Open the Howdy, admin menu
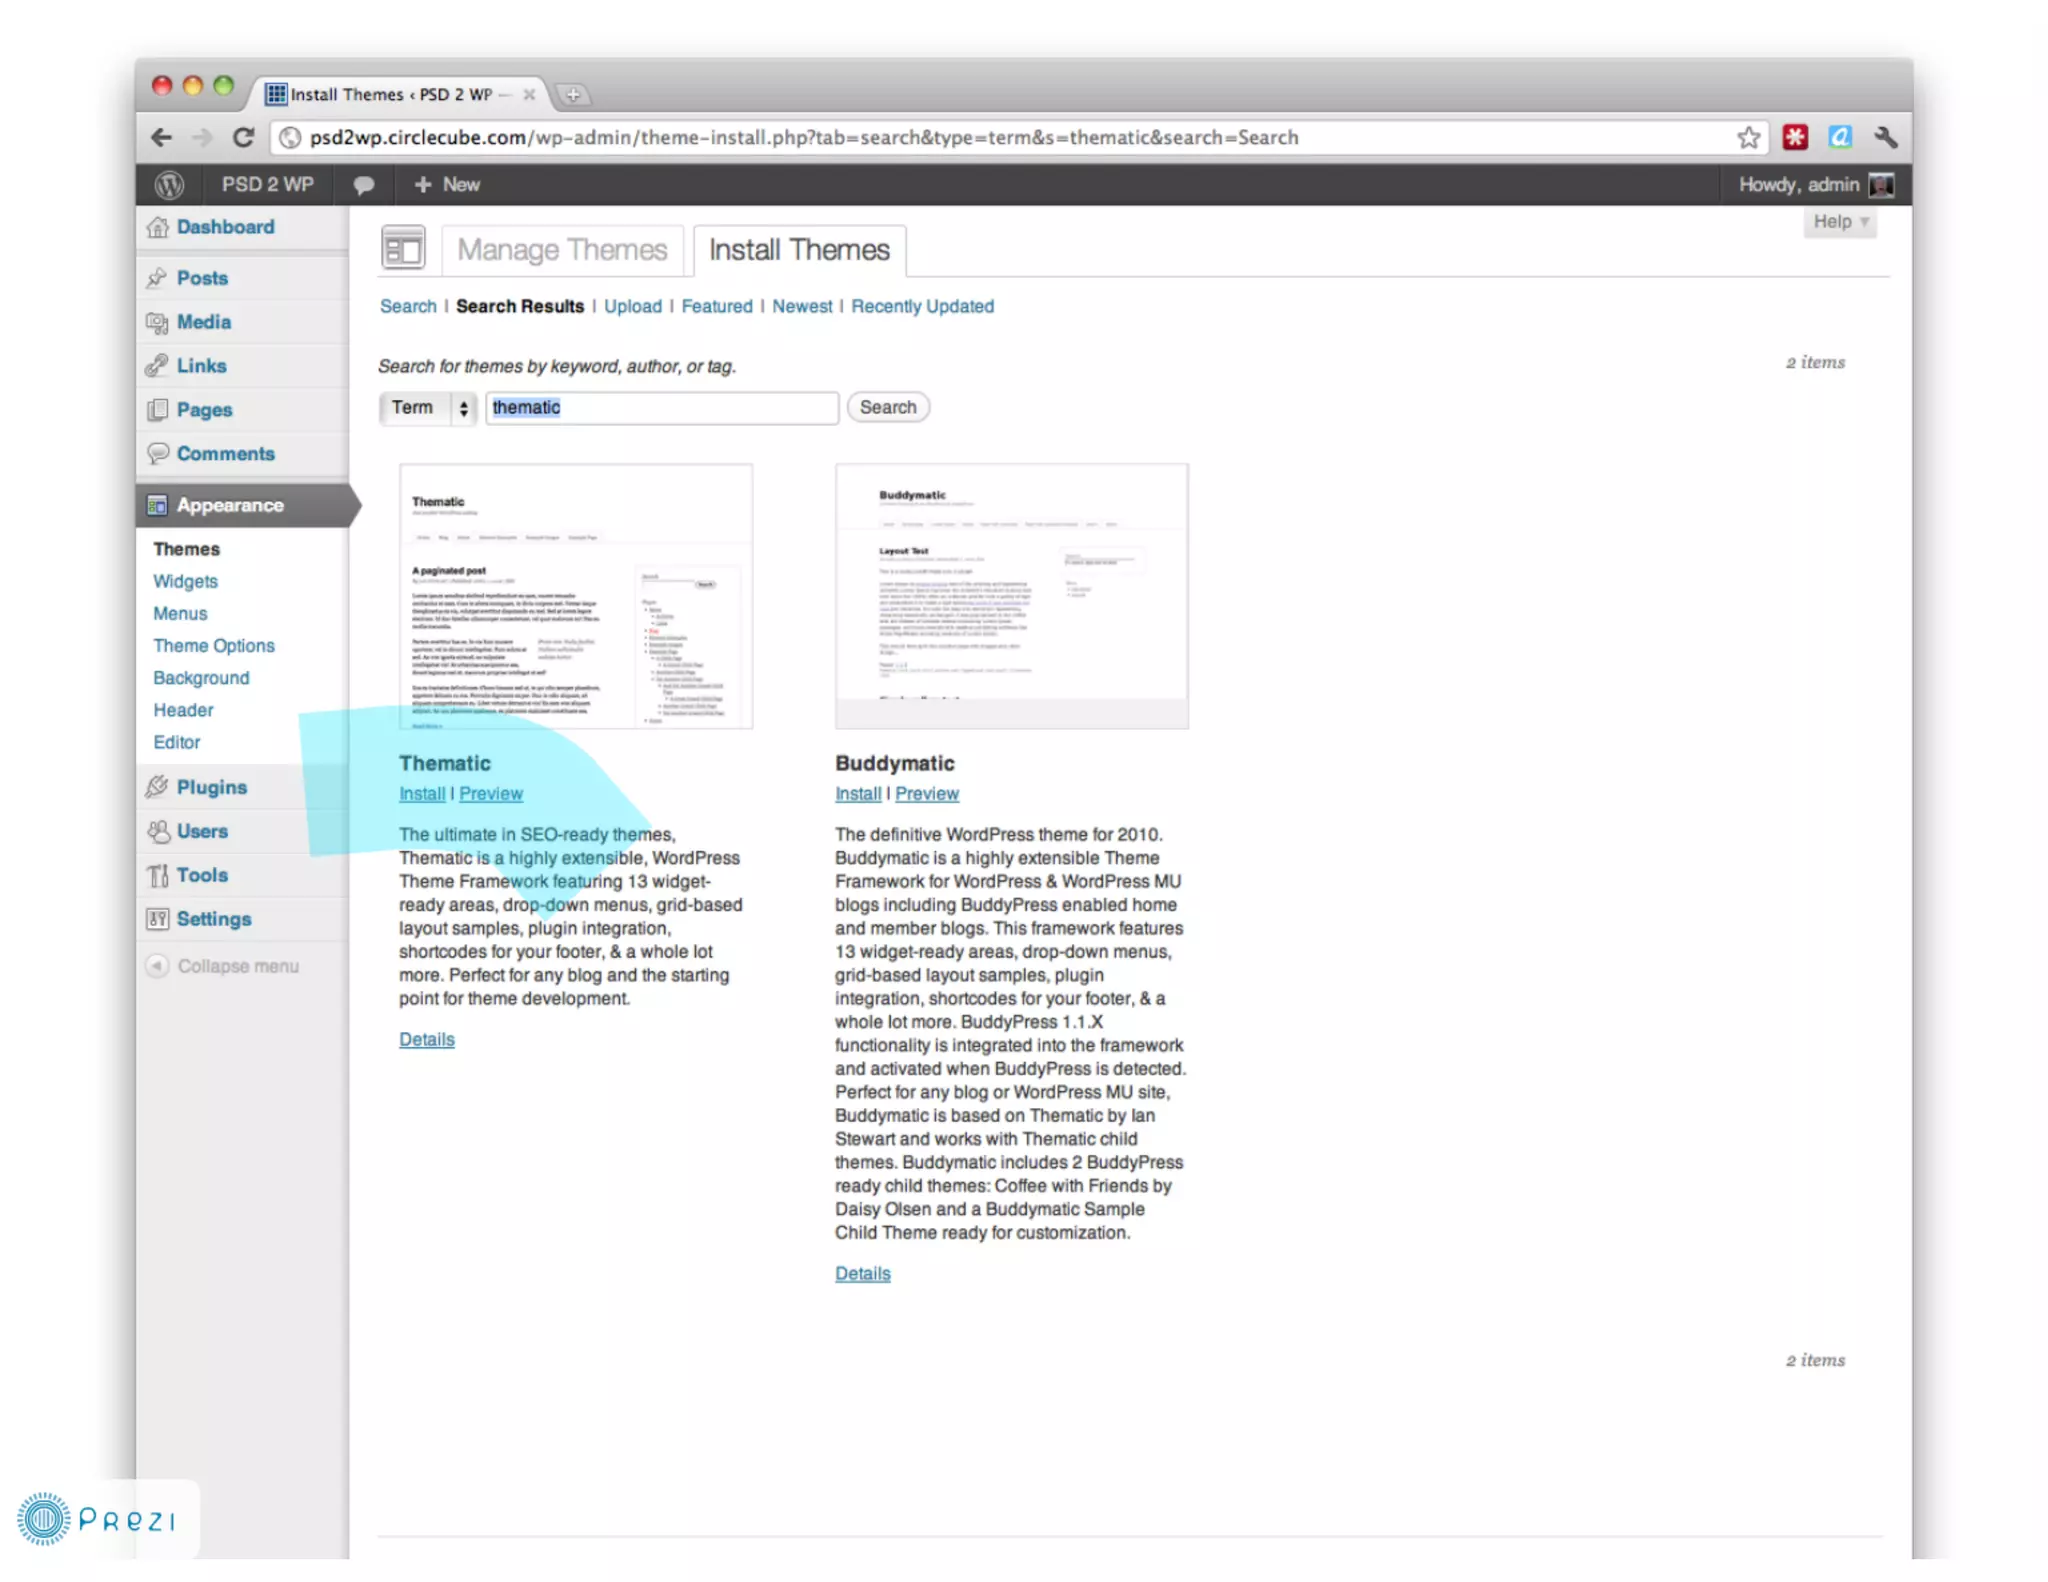The image size is (2048, 1582). point(1815,185)
